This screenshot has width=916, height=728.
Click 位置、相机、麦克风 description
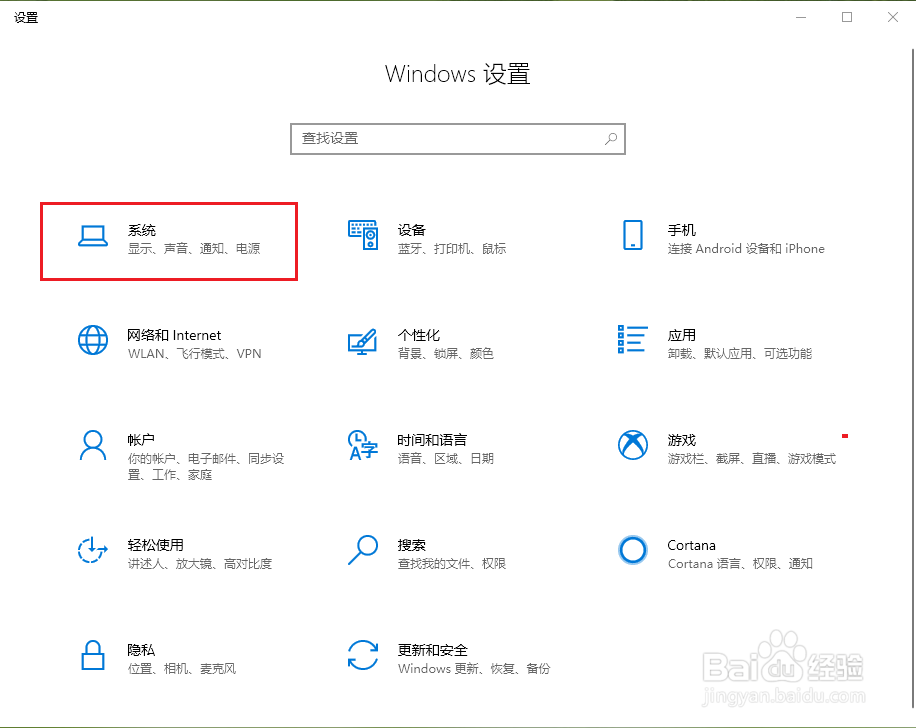coord(182,668)
